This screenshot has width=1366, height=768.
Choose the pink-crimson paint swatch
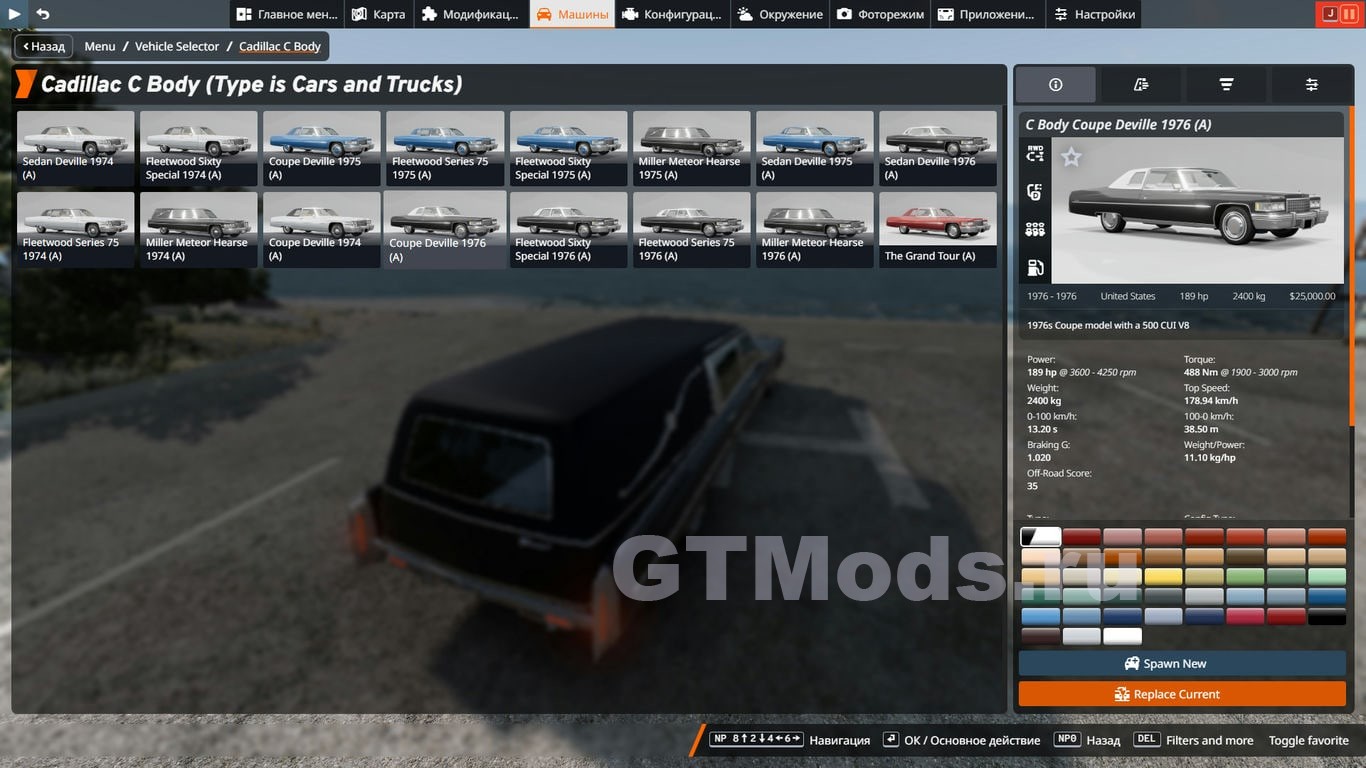click(1245, 617)
